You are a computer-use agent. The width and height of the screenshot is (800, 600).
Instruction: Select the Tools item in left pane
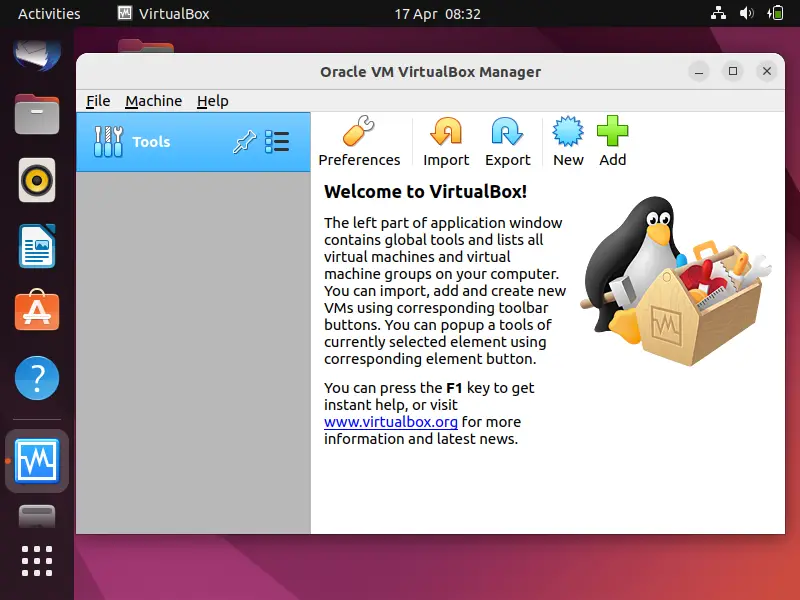point(193,142)
